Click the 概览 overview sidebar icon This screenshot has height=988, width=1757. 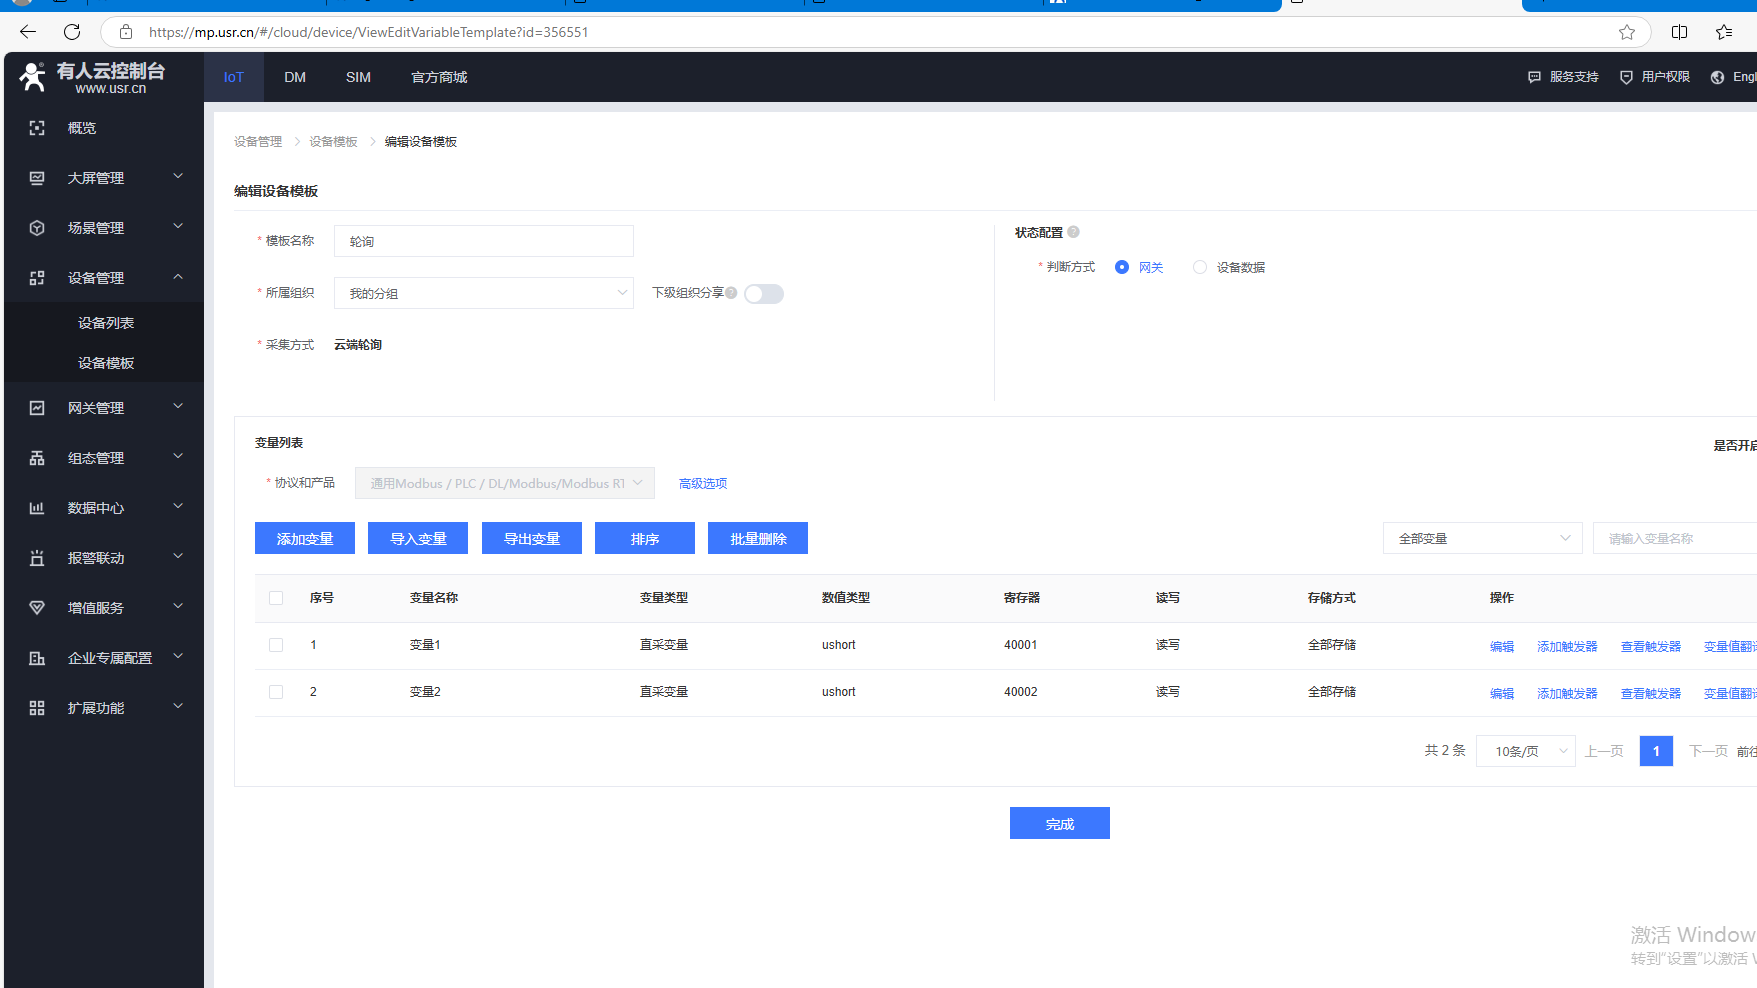tap(37, 128)
